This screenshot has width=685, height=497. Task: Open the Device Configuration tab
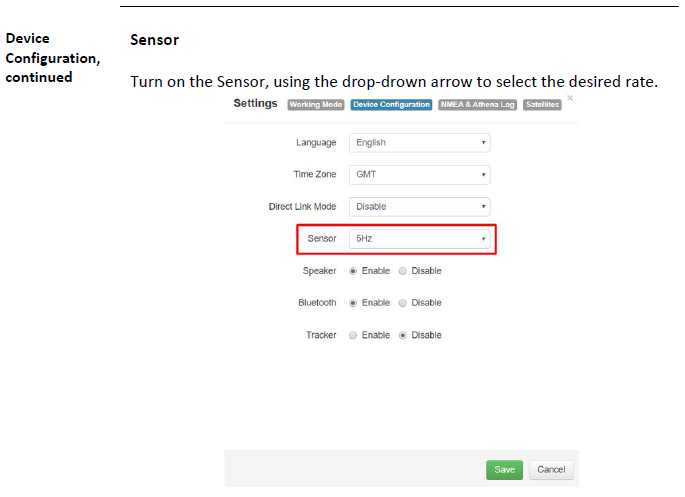pos(391,105)
